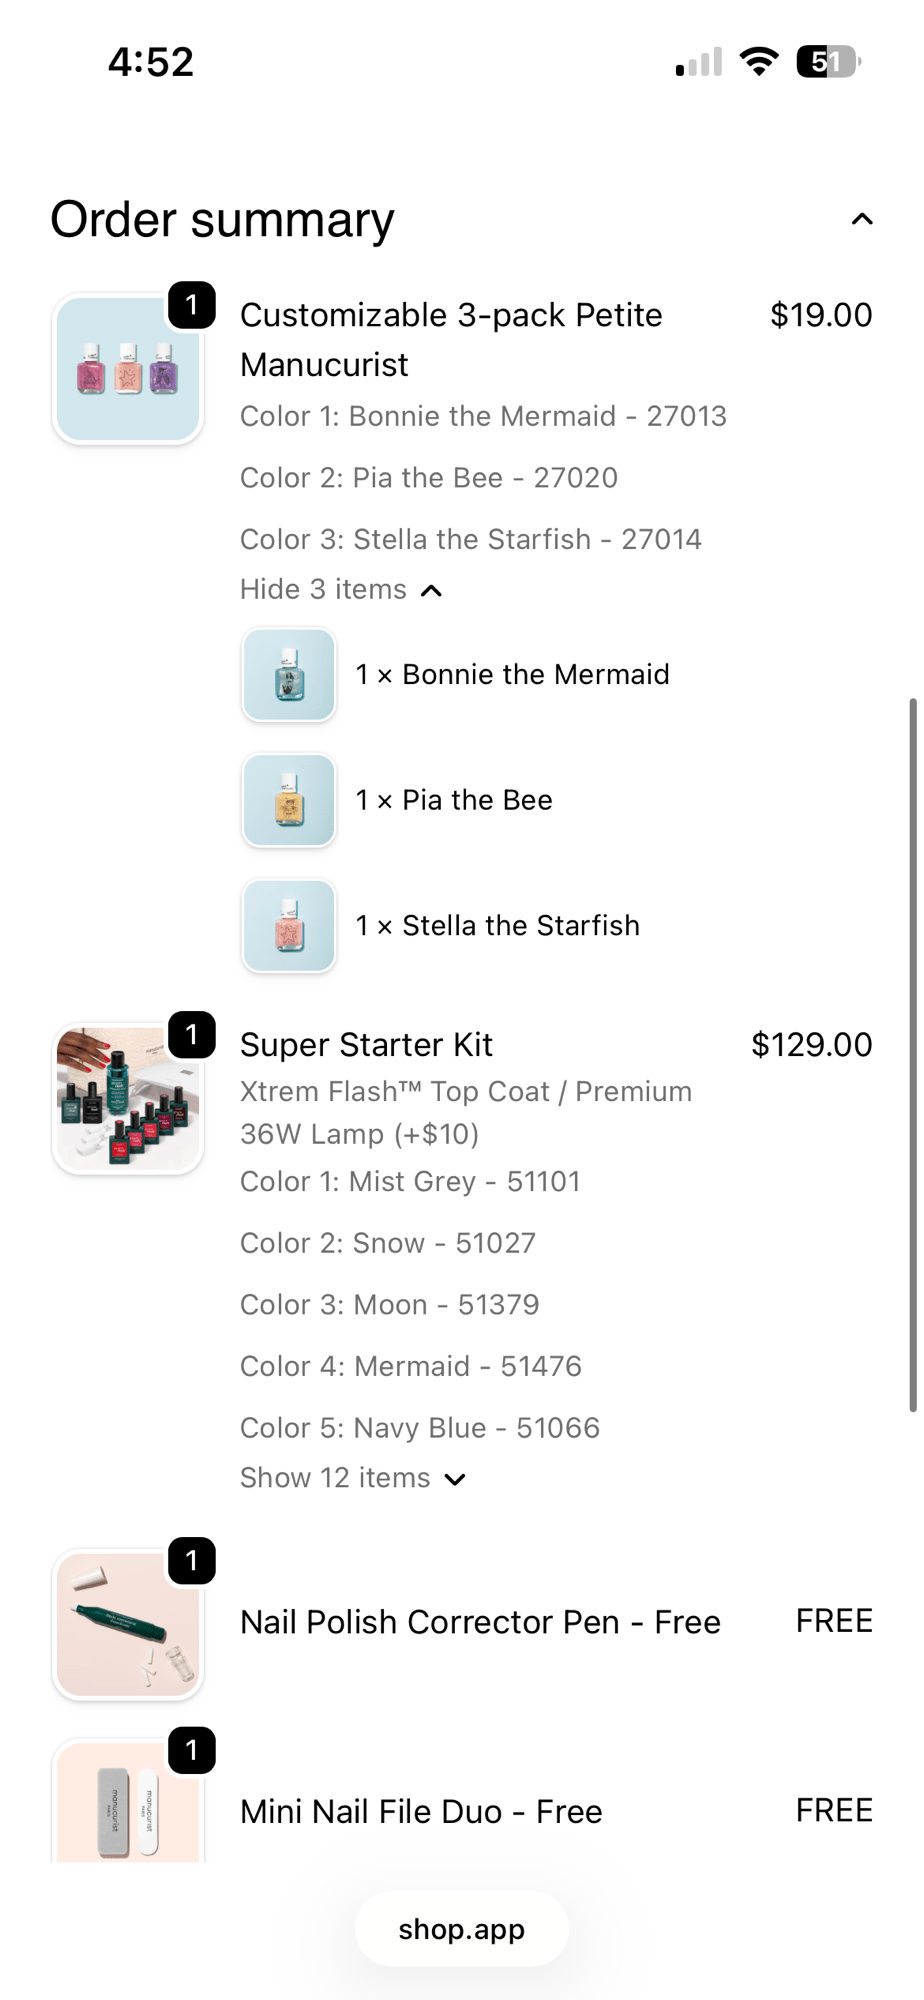Open the Customizable 3-pack product thumbnail
The height and width of the screenshot is (2000, 924).
pyautogui.click(x=128, y=370)
